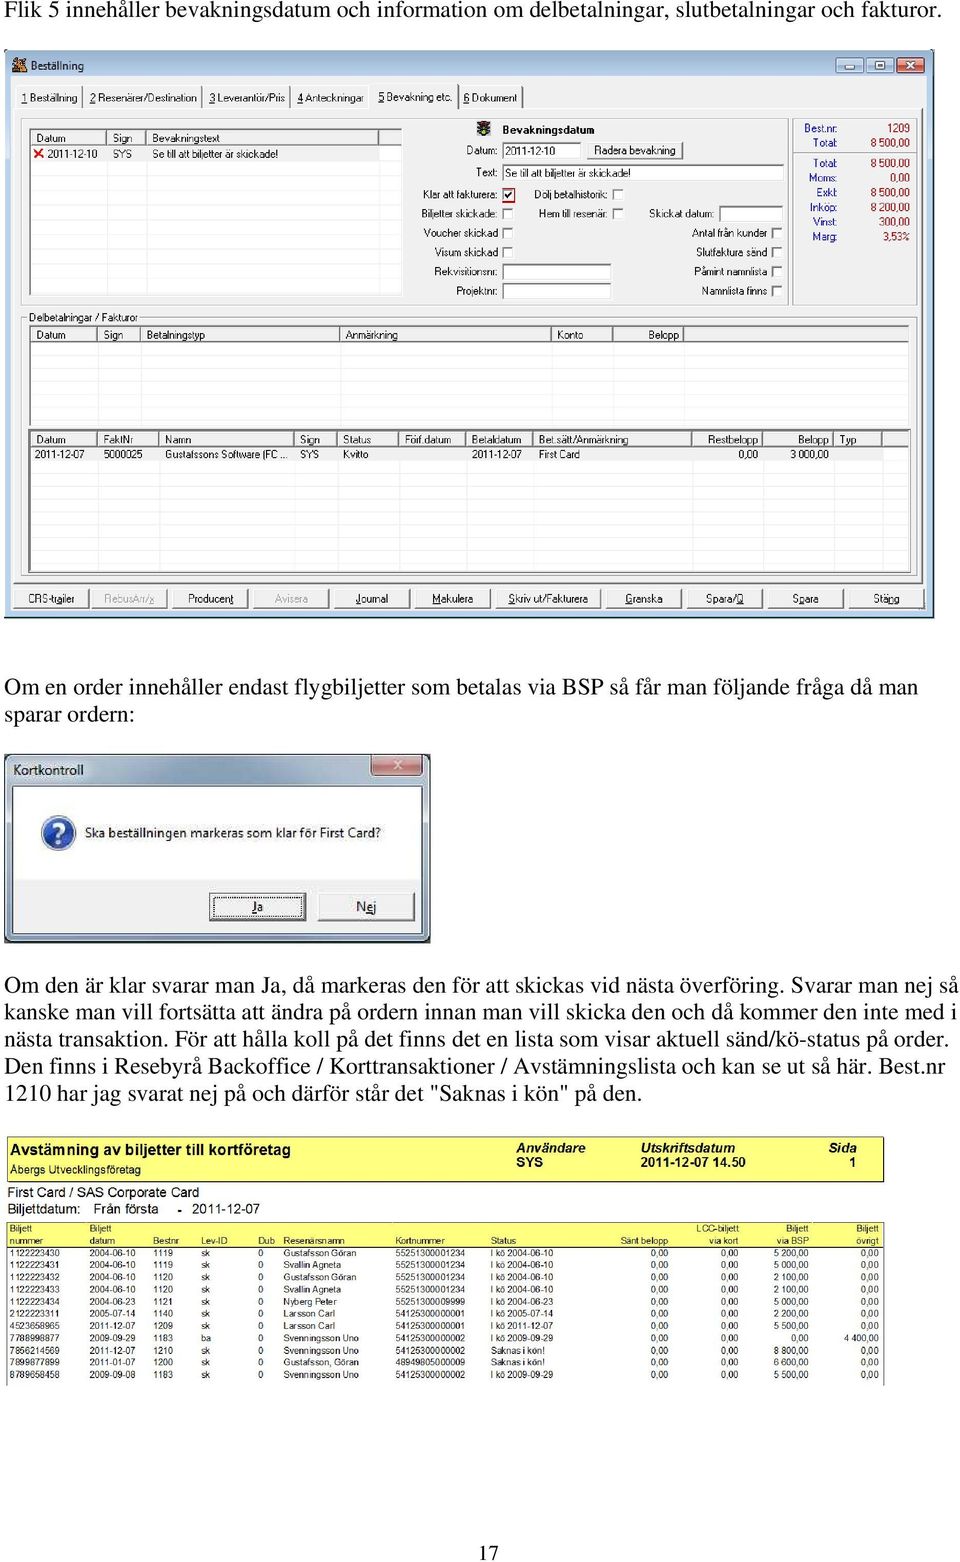Click report name Nyberg Peter

click(x=310, y=1302)
